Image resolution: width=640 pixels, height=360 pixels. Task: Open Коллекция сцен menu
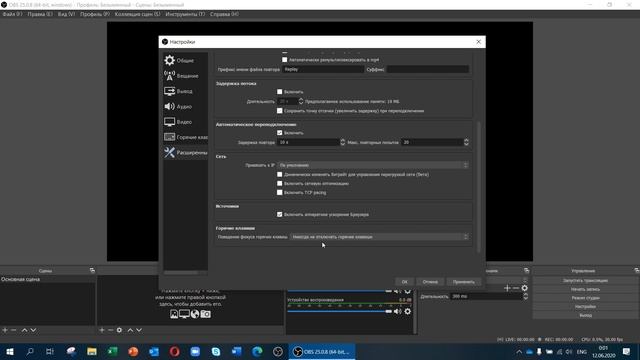coord(137,14)
